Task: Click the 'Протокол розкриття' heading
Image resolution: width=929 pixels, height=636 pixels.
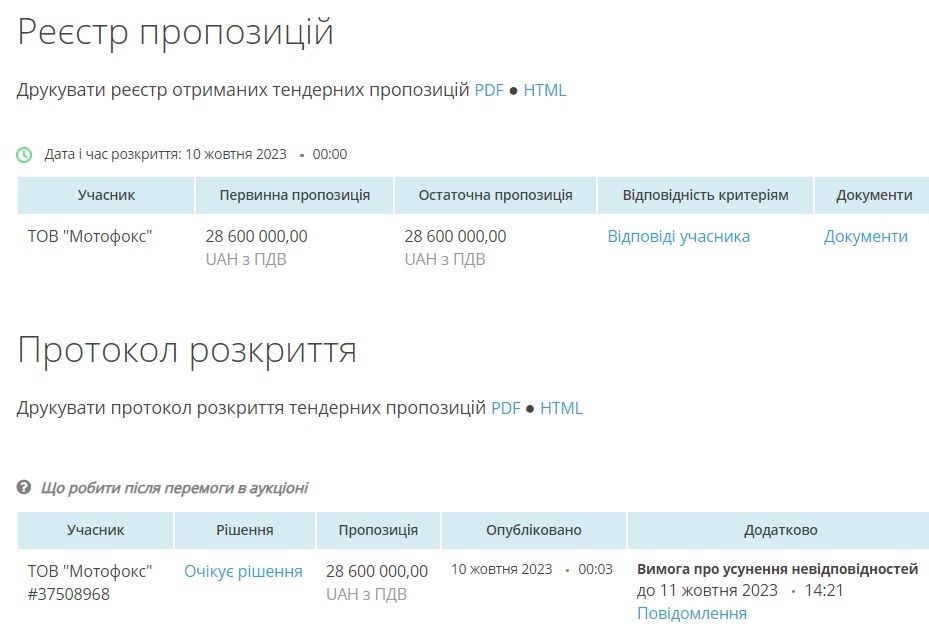Action: pyautogui.click(x=187, y=350)
